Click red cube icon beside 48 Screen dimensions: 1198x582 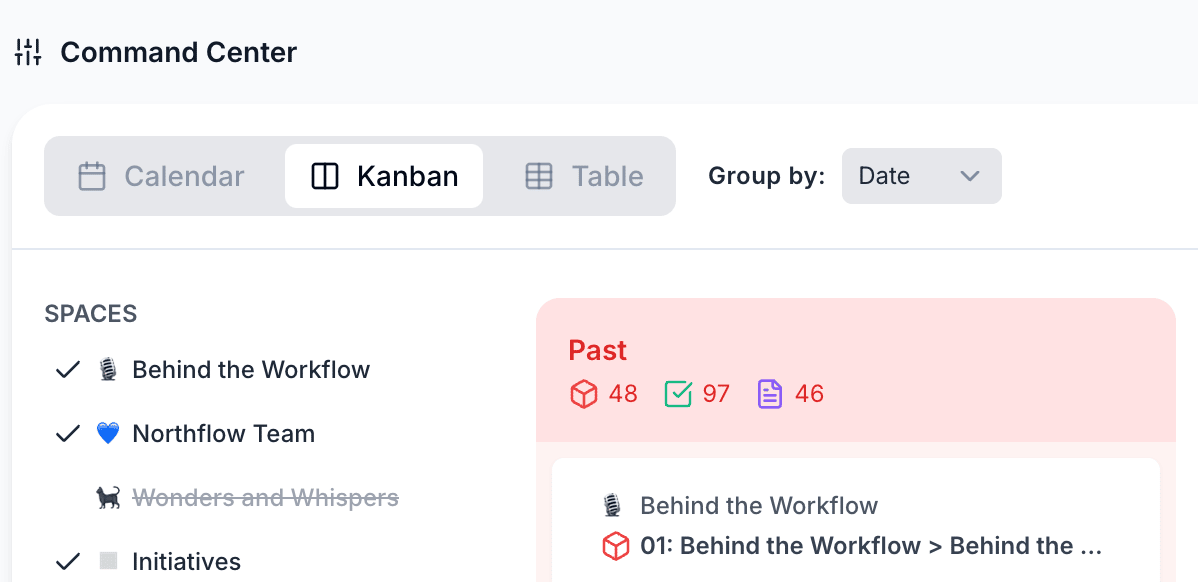(x=584, y=394)
